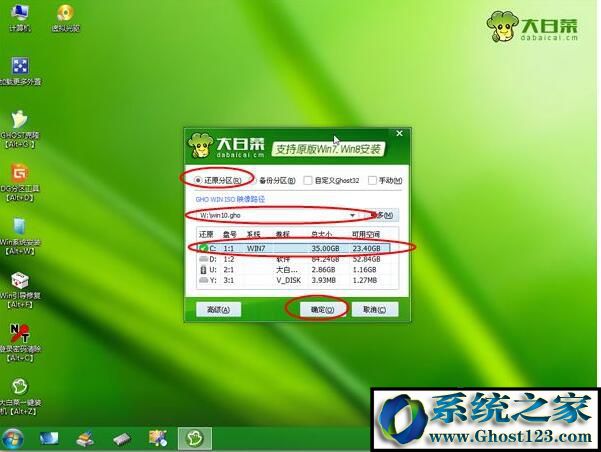The height and width of the screenshot is (452, 601).
Task: Click the U: USB drive icon
Action: [203, 270]
